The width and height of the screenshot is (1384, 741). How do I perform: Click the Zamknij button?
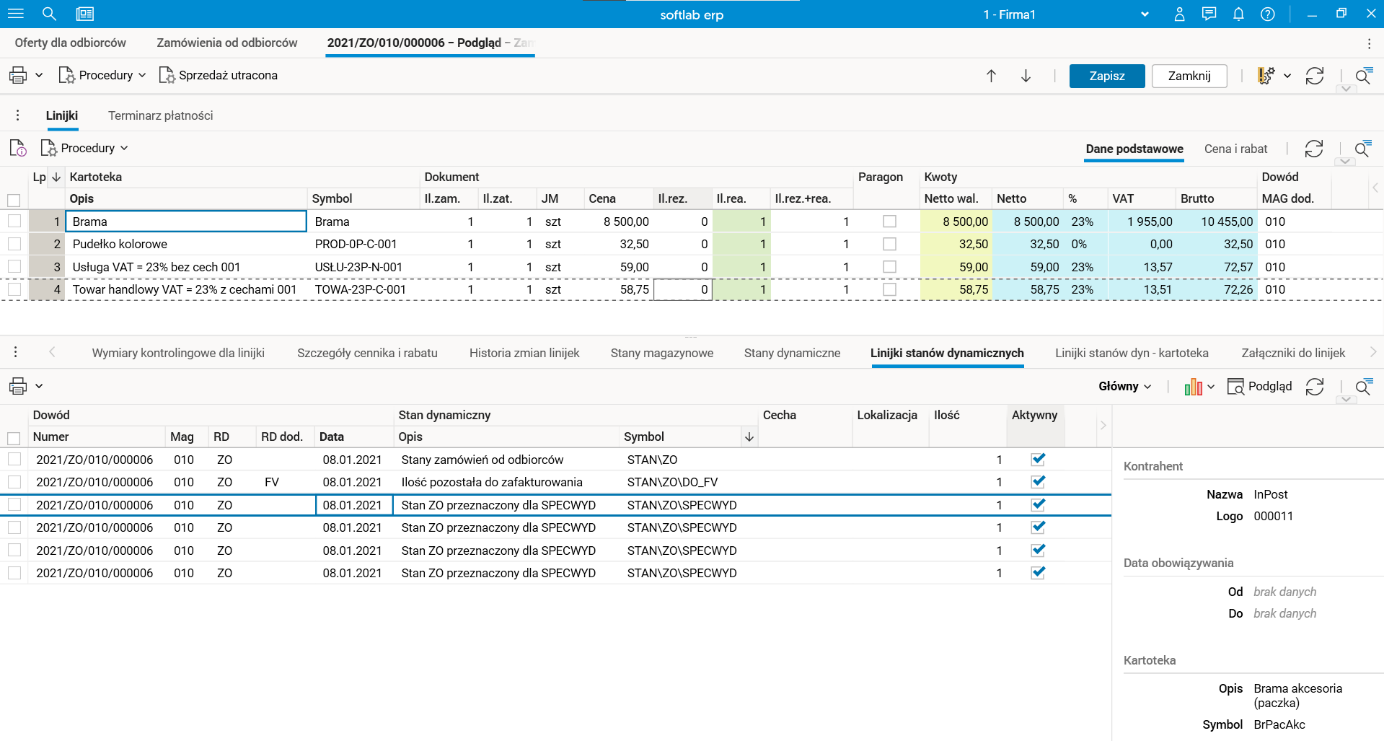click(x=1189, y=76)
